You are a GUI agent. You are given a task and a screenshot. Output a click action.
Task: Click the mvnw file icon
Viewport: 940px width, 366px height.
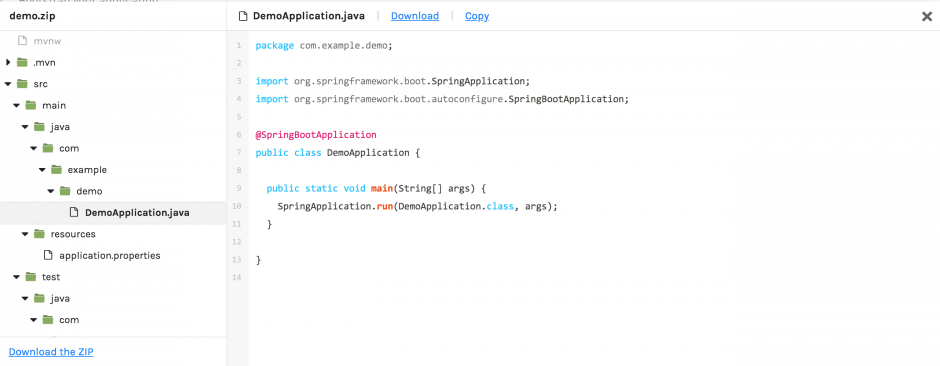click(x=22, y=41)
